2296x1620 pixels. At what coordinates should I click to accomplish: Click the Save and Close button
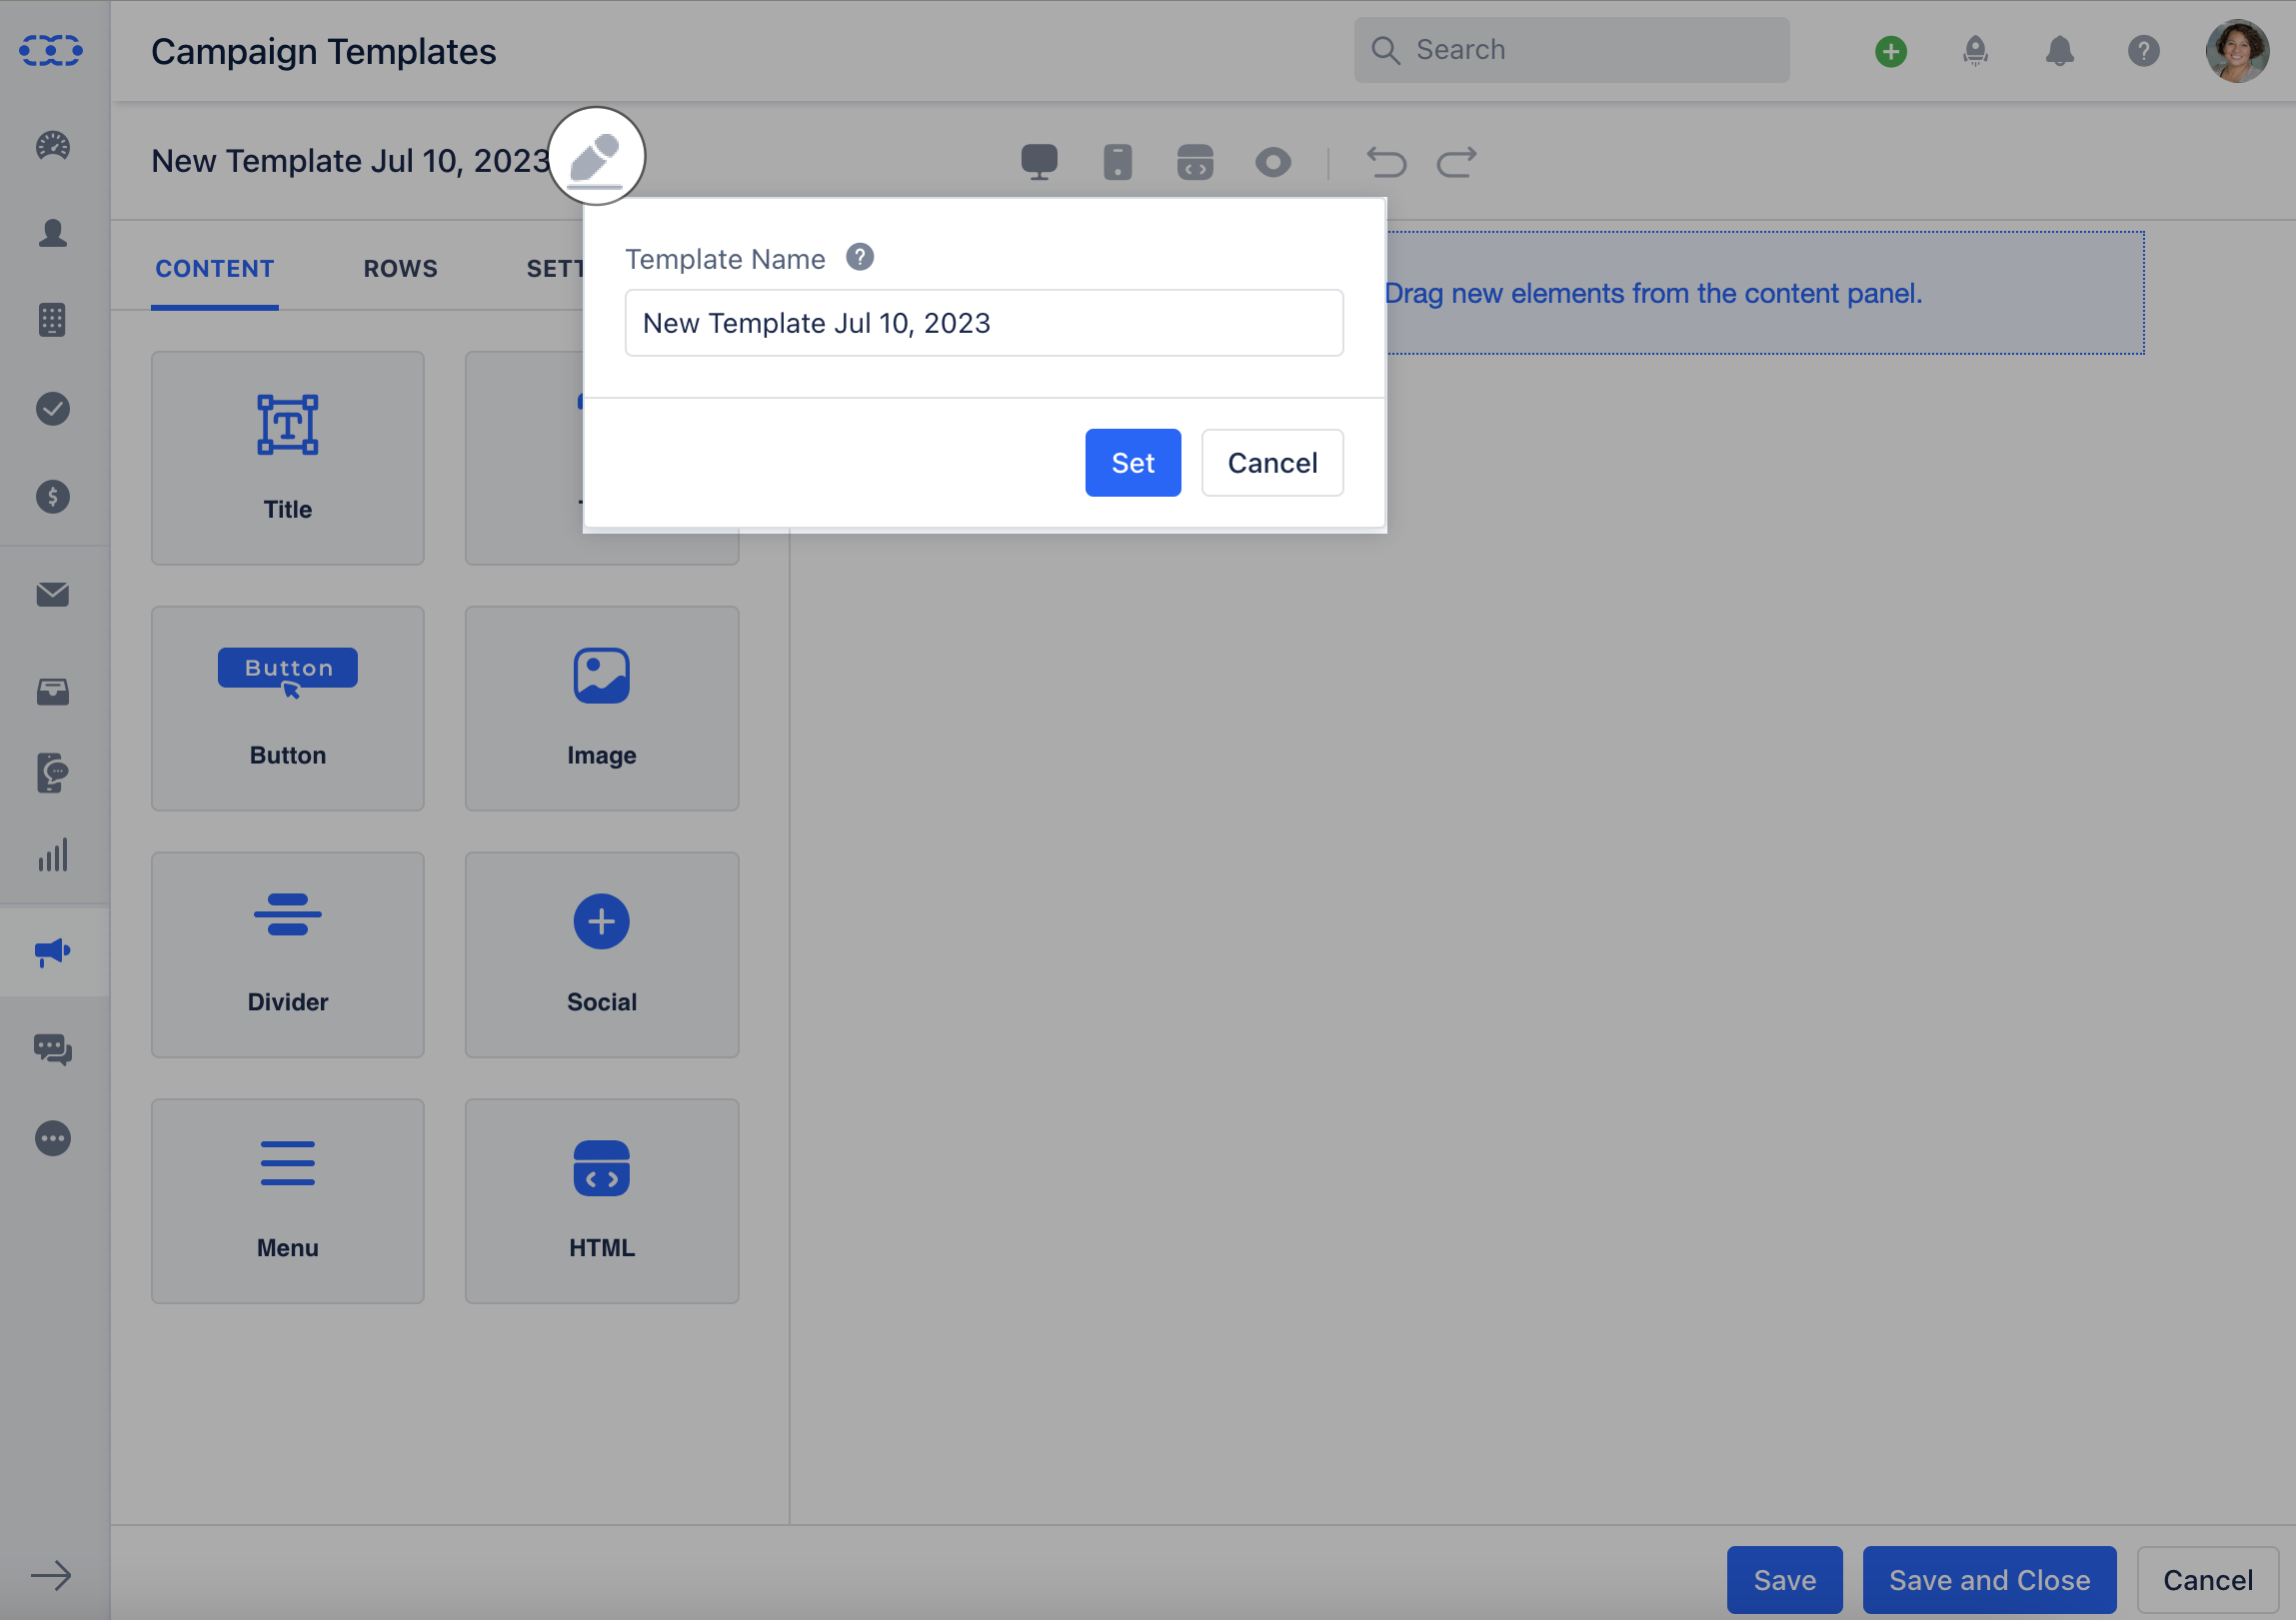[x=1988, y=1579]
